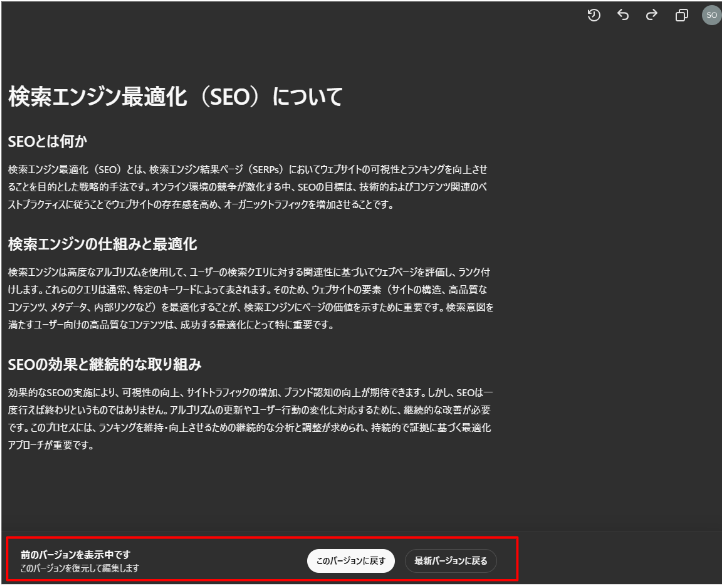Click the redo arrow icon
The image size is (722, 585).
coord(652,15)
